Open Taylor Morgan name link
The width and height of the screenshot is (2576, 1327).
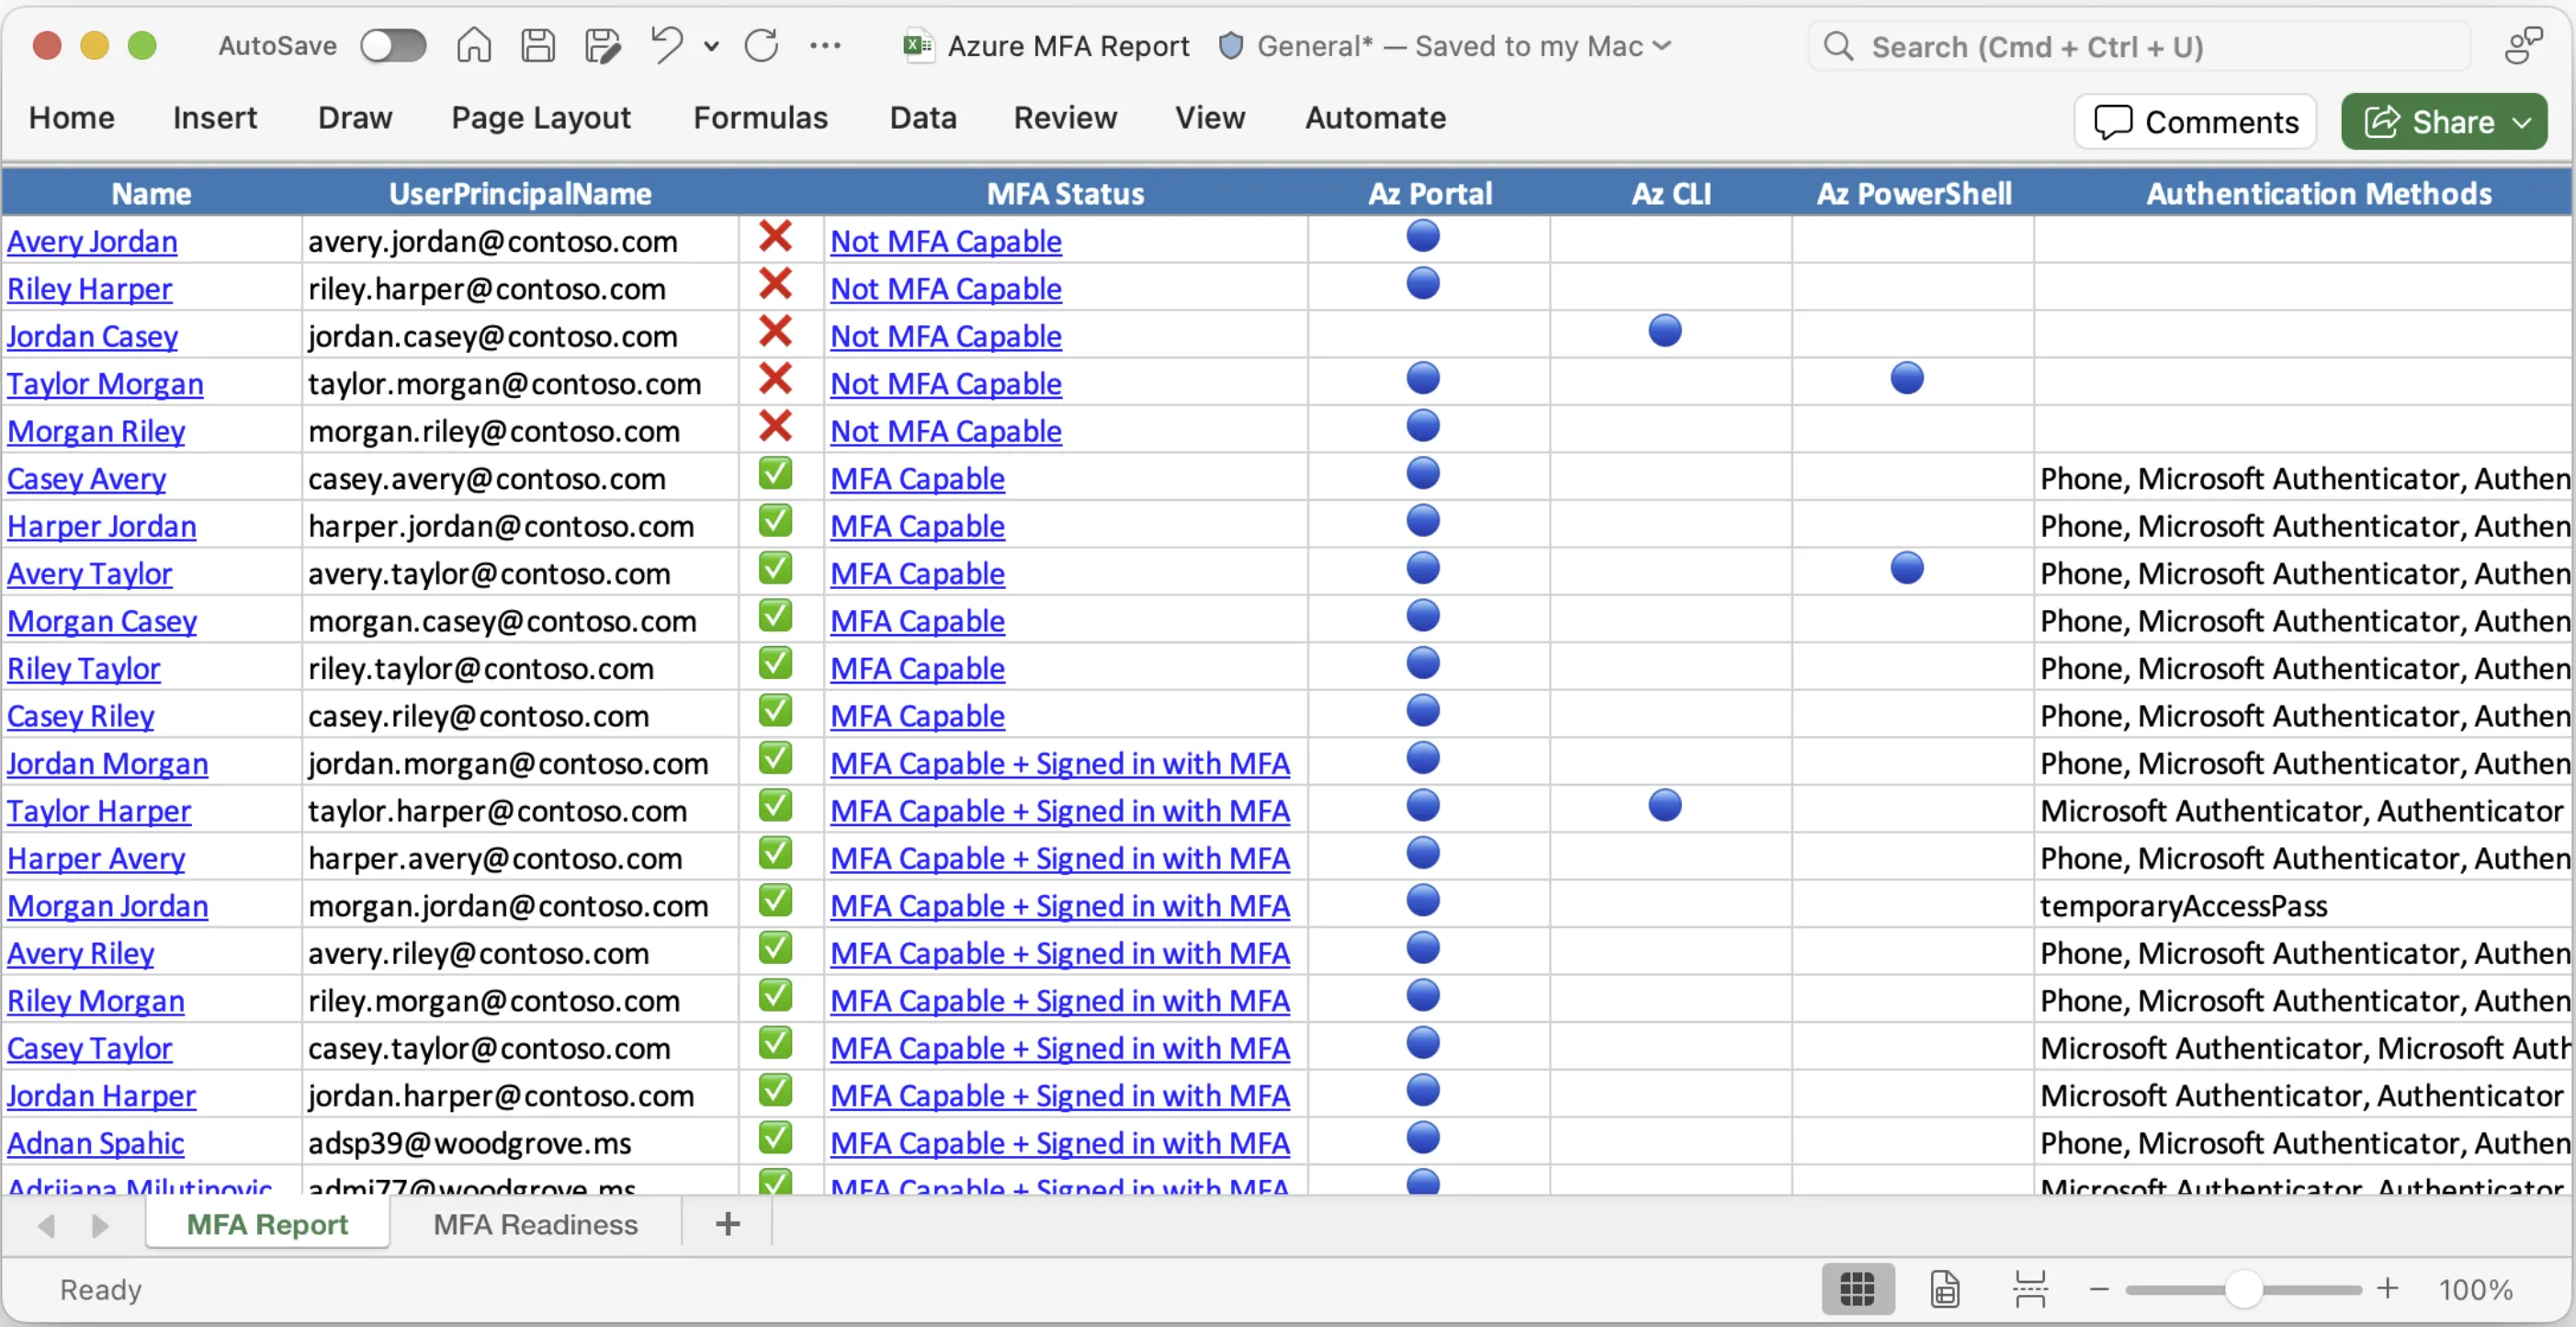tap(105, 384)
